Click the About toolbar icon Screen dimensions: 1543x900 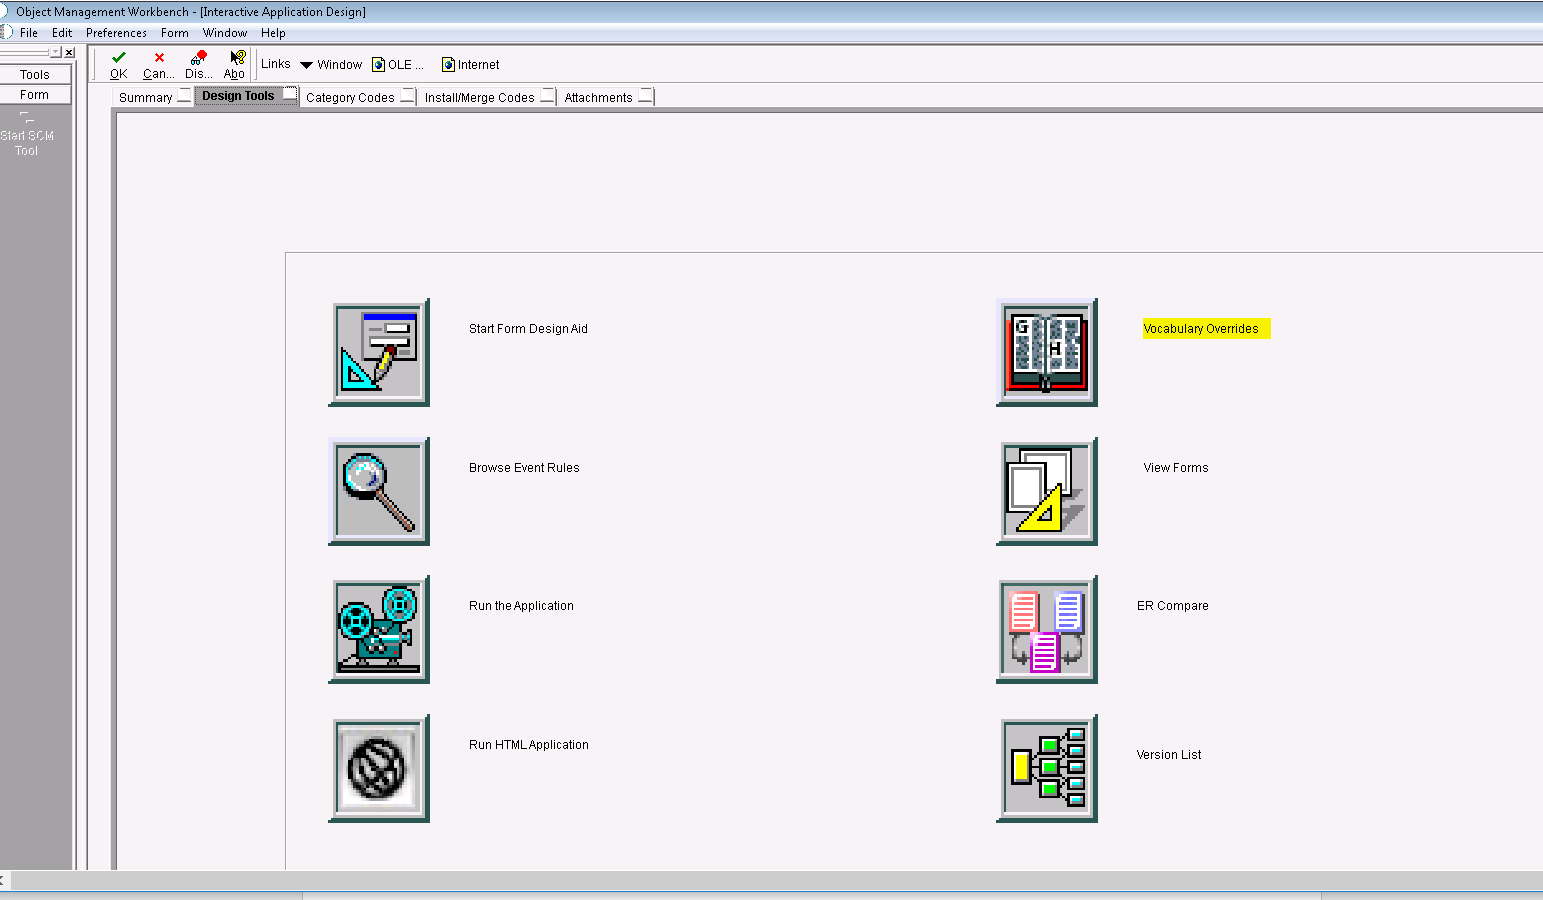coord(236,65)
